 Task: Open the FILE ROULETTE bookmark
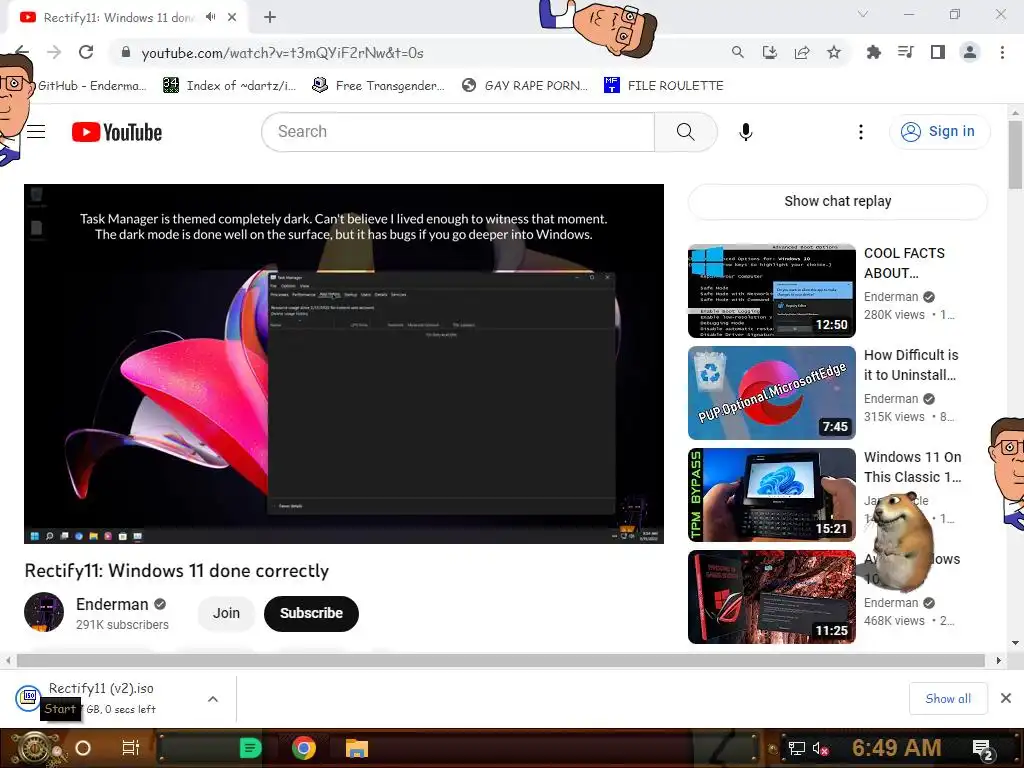(664, 86)
